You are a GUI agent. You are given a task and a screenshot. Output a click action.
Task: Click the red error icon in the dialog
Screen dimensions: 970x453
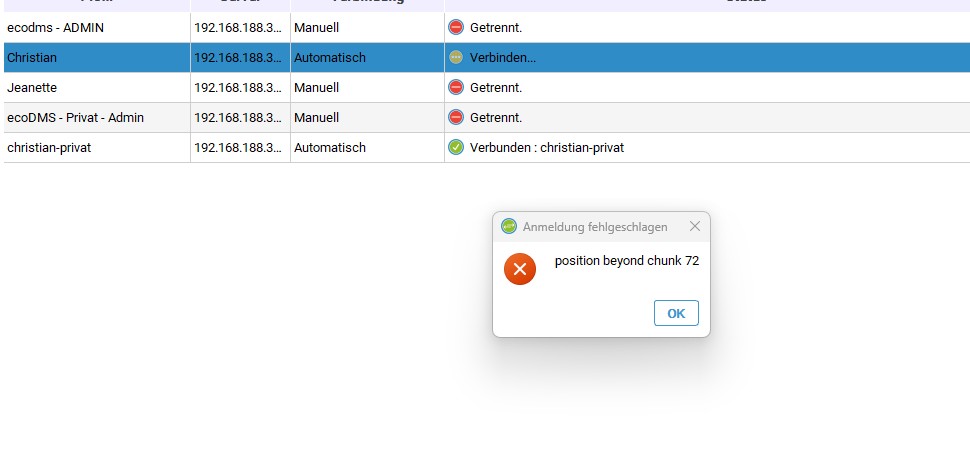[520, 269]
